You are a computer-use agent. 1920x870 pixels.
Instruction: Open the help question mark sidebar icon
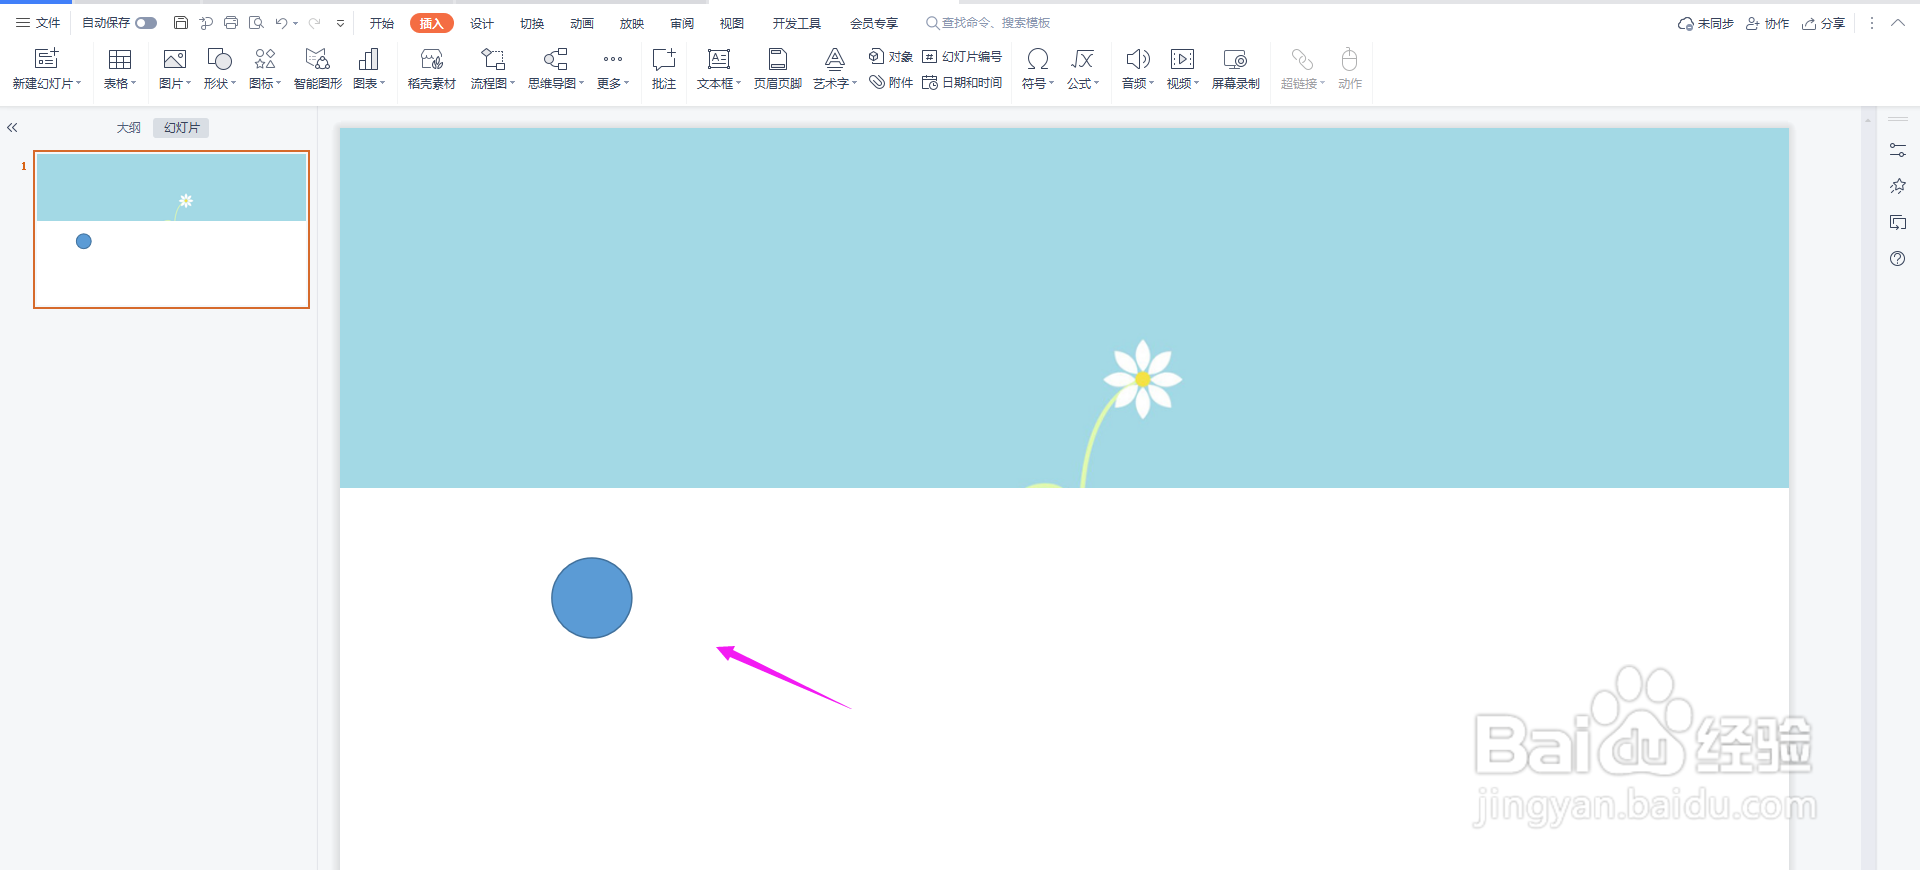pos(1898,259)
